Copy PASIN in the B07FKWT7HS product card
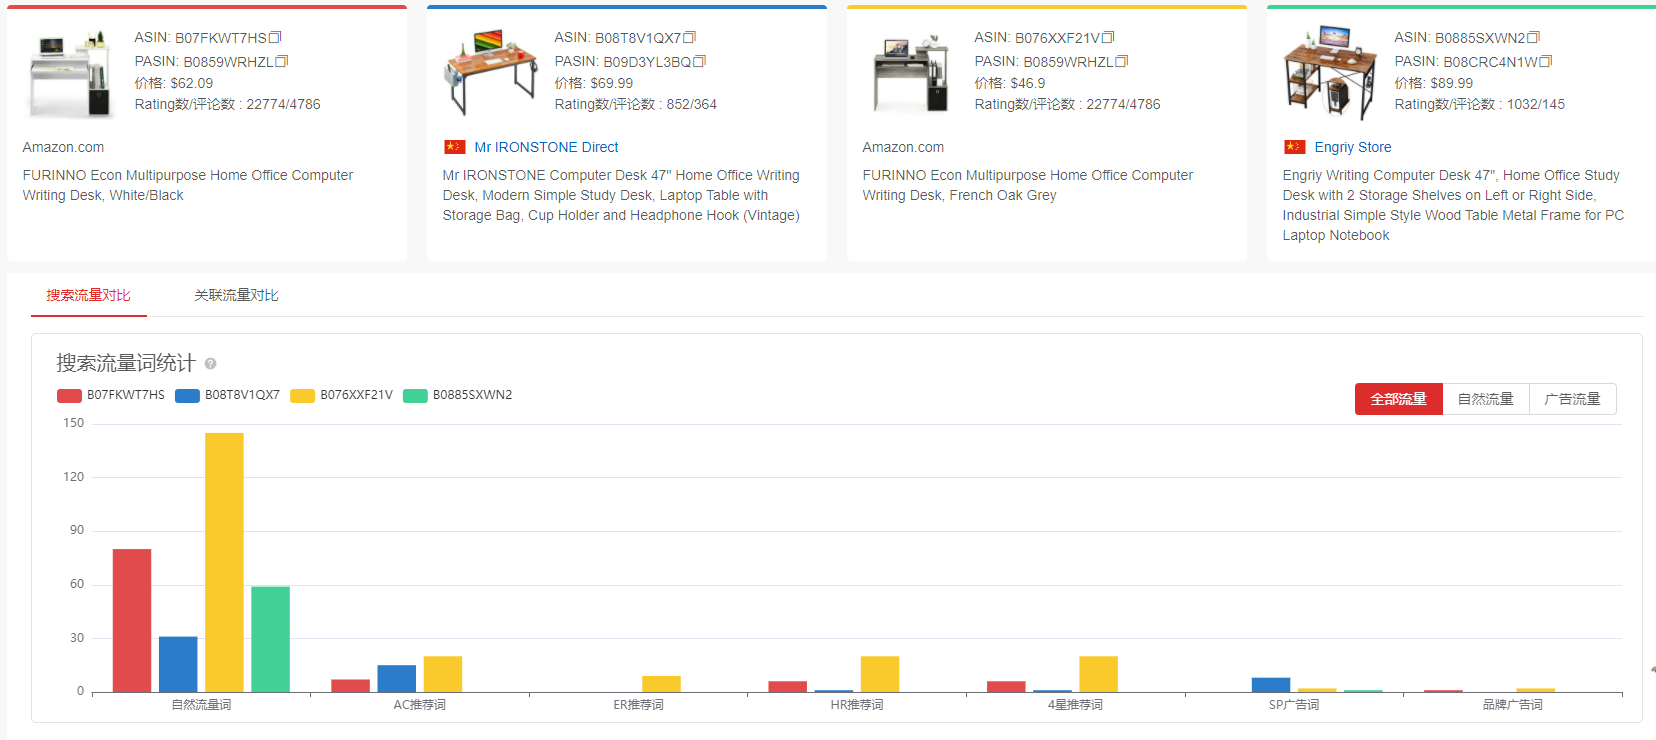 [x=282, y=62]
